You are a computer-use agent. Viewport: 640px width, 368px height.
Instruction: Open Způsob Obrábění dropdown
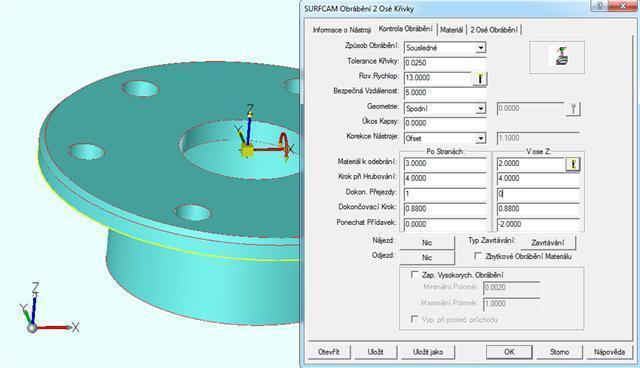click(480, 48)
